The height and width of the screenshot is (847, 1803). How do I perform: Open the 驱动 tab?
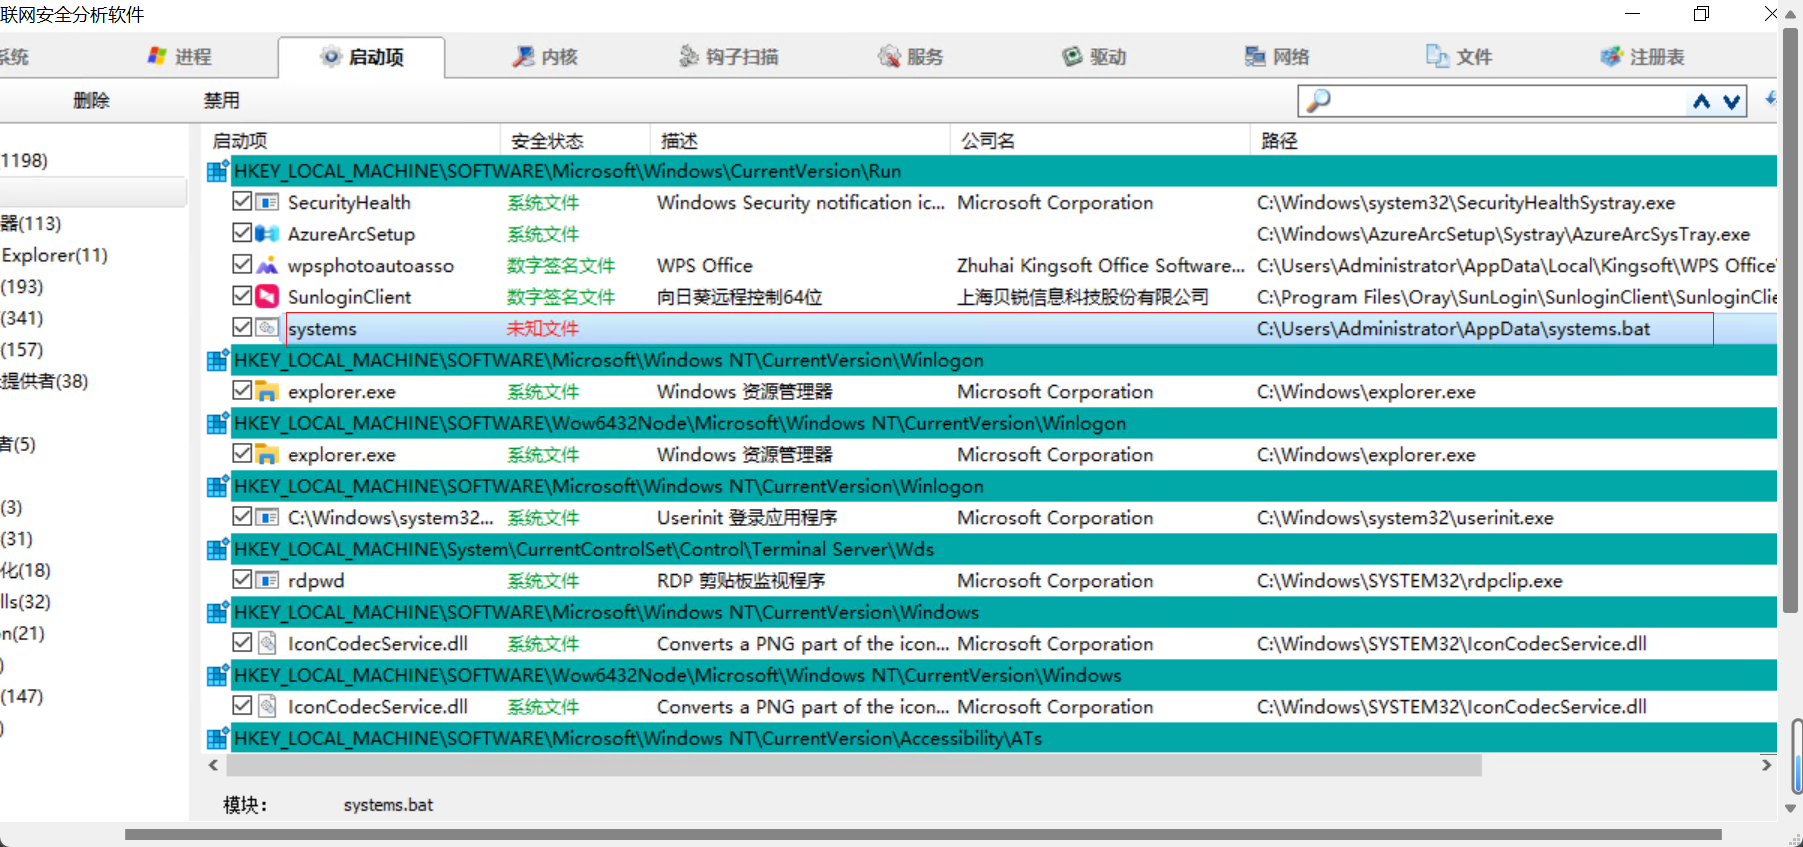[1094, 57]
